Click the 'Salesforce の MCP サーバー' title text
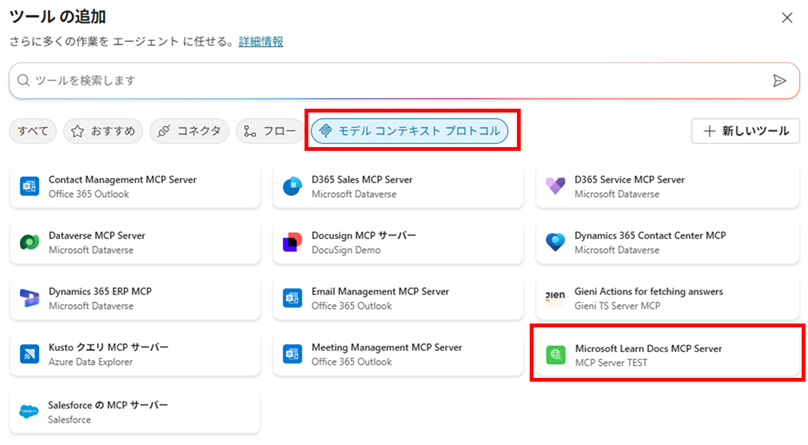This screenshot has width=808, height=445. (108, 405)
